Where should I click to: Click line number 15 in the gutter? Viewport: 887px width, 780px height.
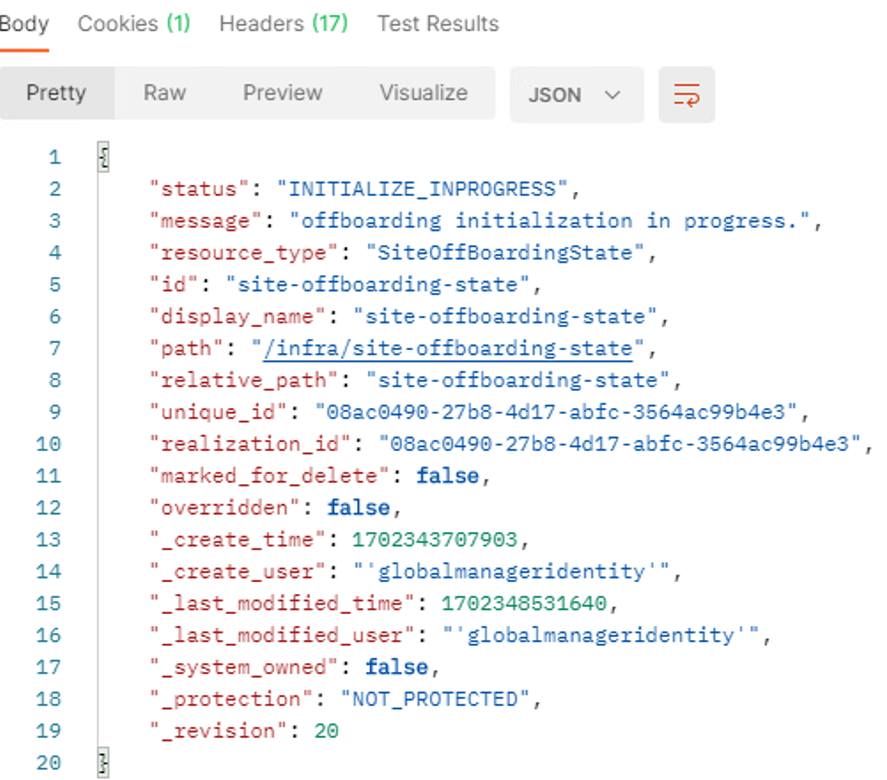coord(49,604)
